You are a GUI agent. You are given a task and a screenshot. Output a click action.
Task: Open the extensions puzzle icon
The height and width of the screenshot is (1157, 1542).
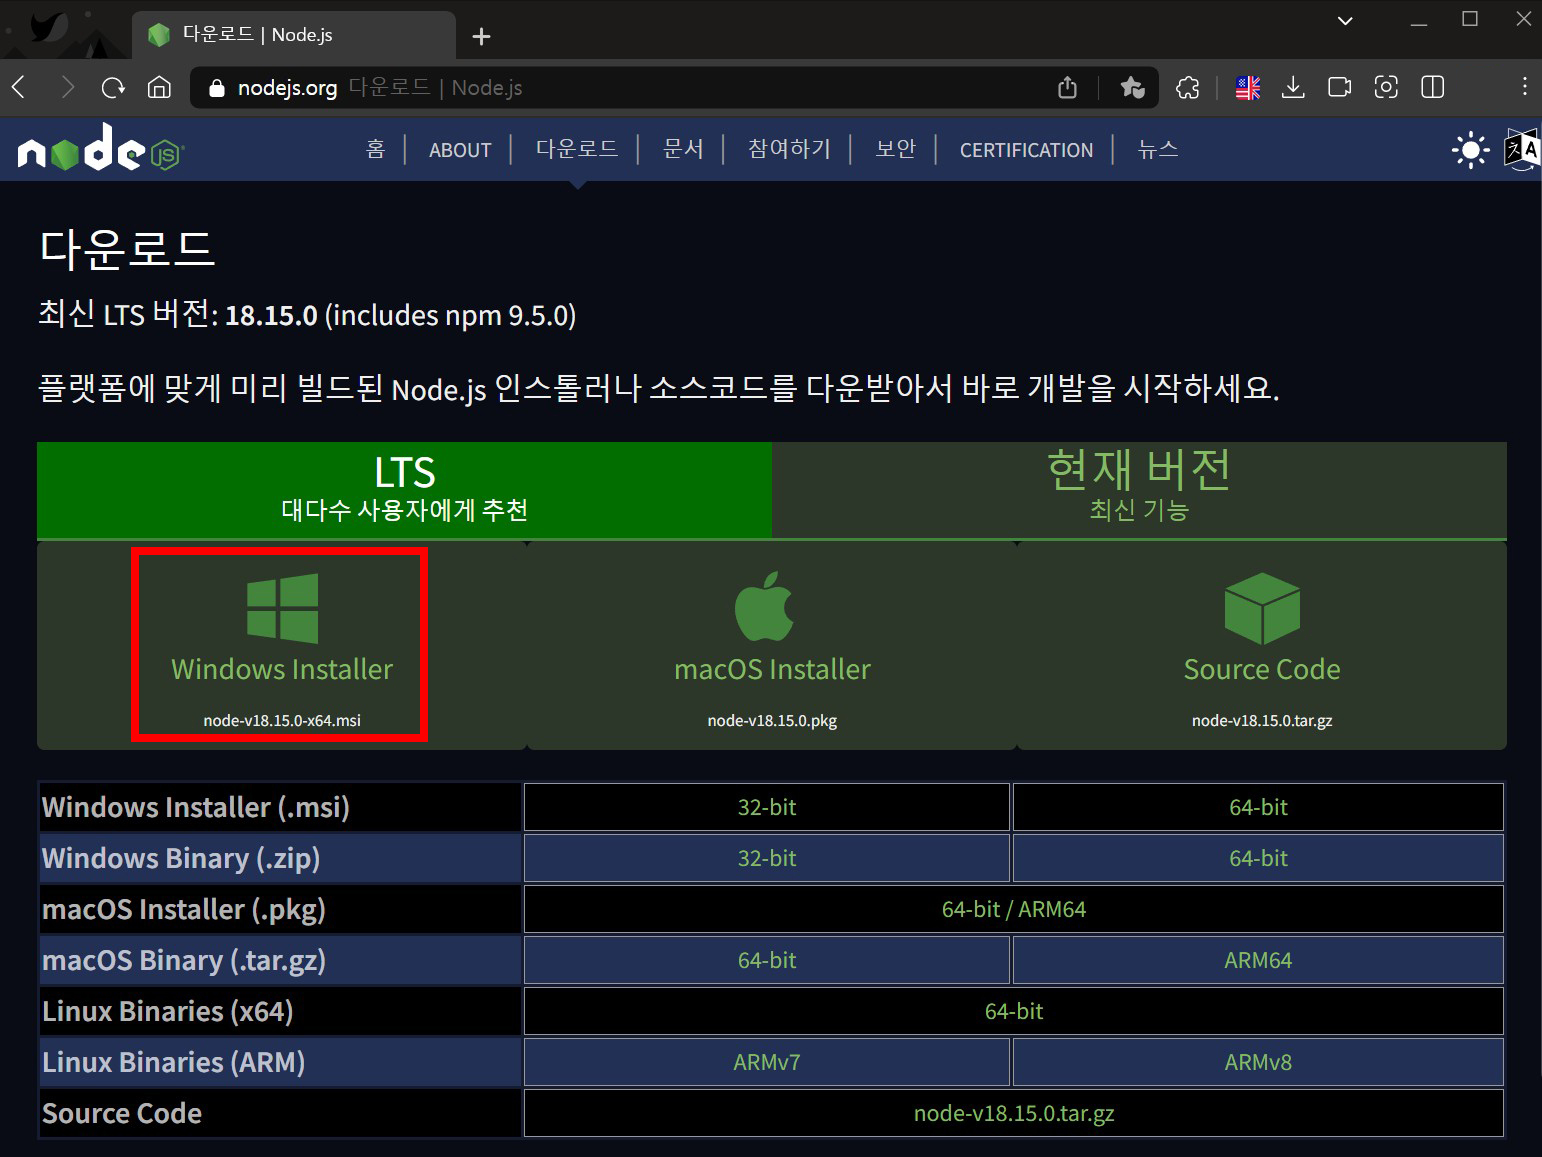pyautogui.click(x=1187, y=87)
